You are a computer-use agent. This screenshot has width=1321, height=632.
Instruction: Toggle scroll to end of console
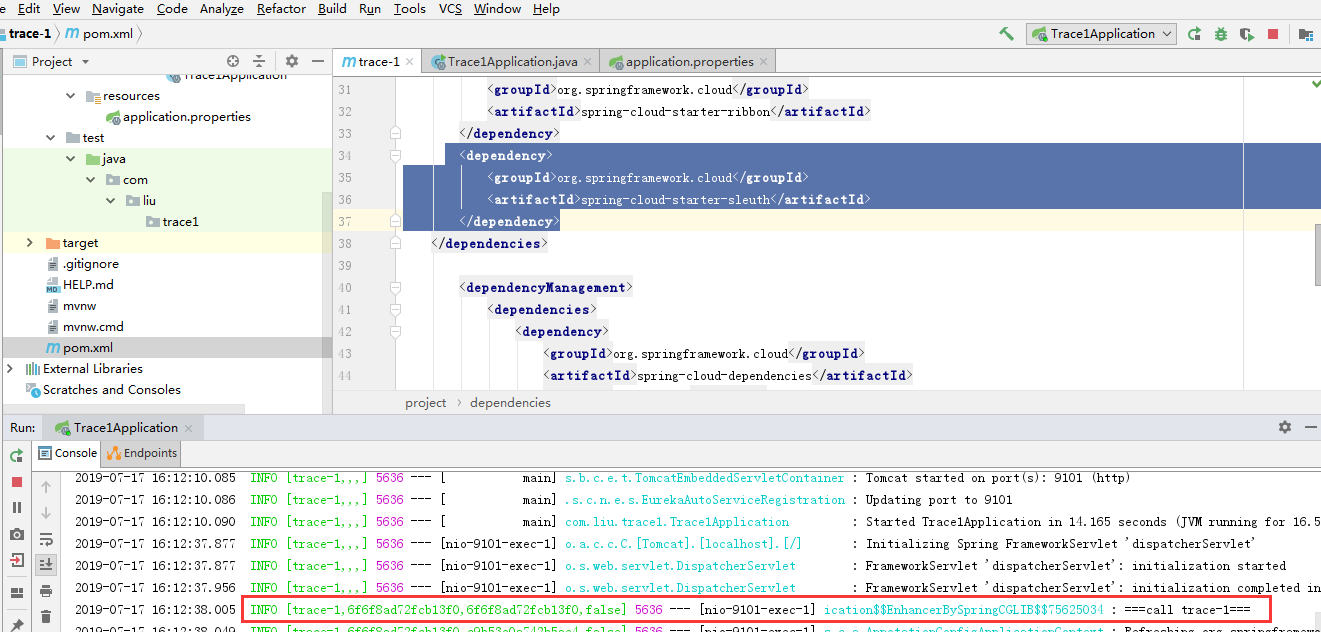tap(46, 565)
